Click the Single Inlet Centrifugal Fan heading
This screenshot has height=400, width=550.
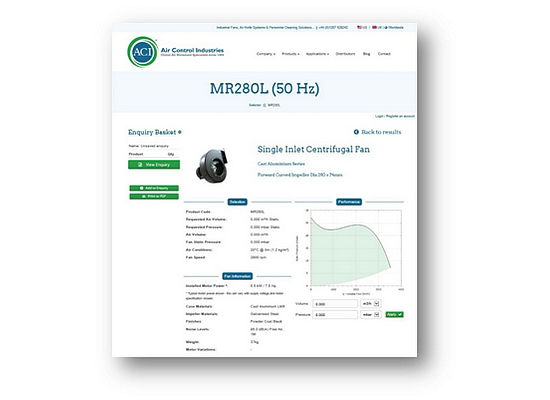[x=314, y=149]
